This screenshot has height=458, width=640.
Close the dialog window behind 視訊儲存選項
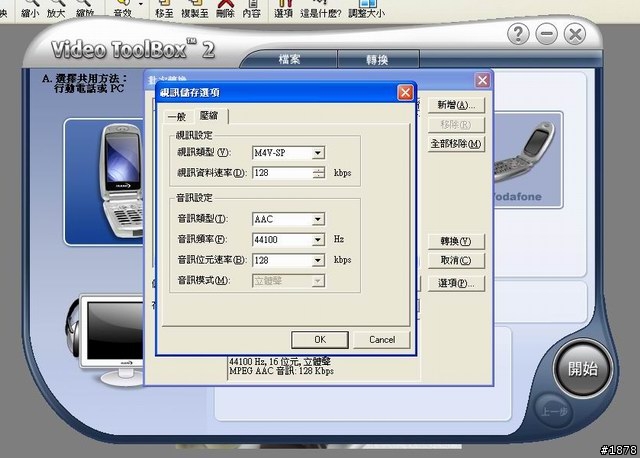coord(482,80)
